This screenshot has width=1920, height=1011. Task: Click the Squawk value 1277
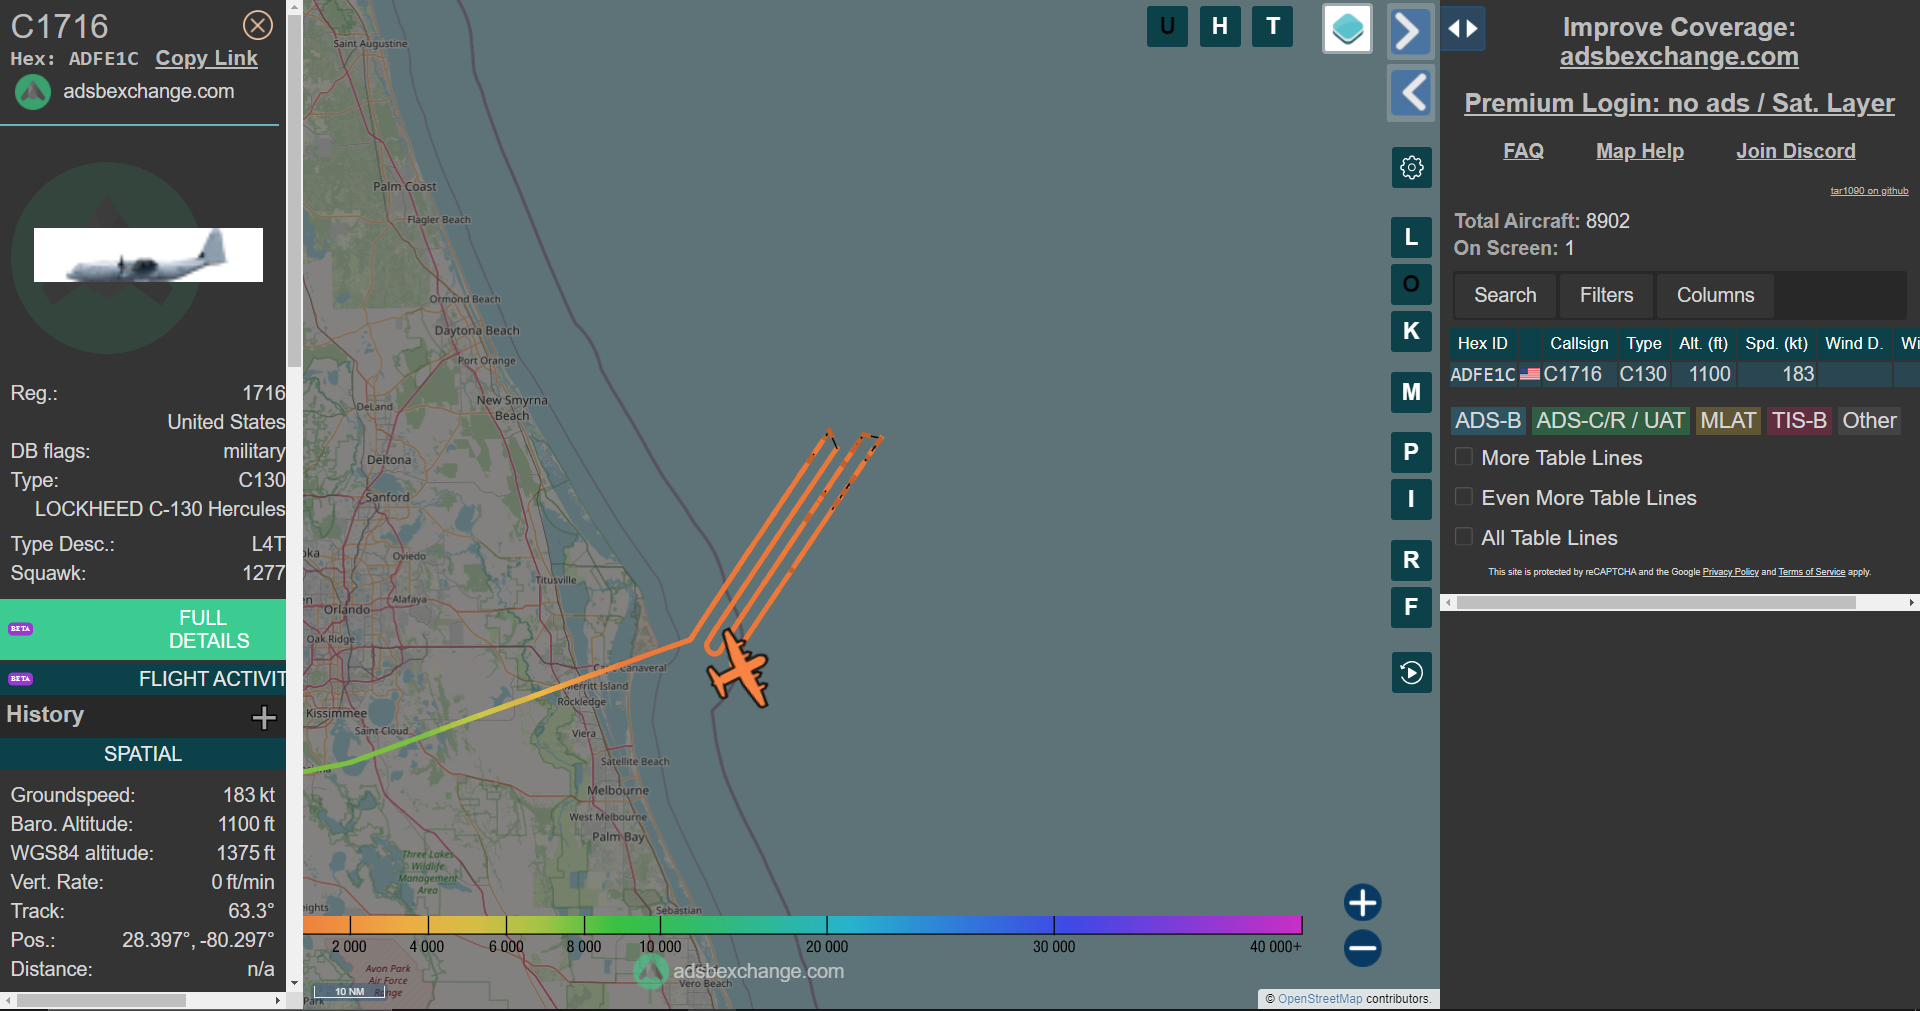[x=263, y=573]
